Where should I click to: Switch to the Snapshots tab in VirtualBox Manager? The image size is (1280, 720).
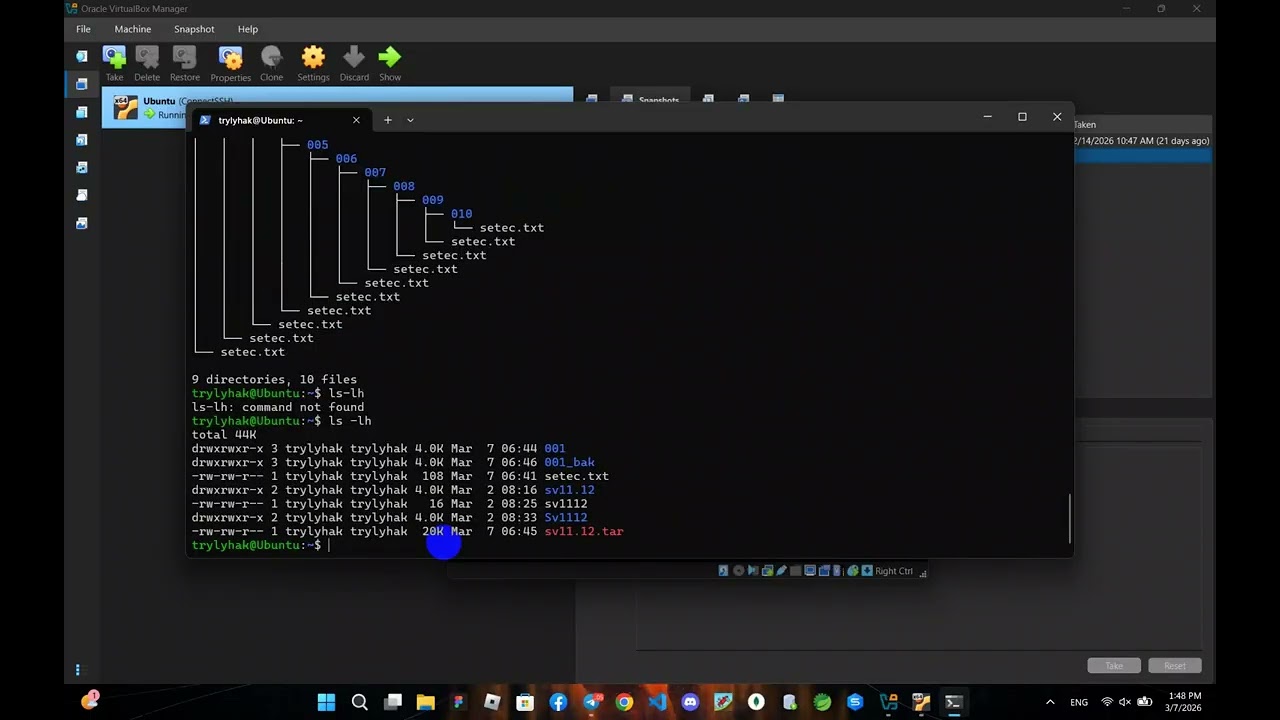point(651,100)
